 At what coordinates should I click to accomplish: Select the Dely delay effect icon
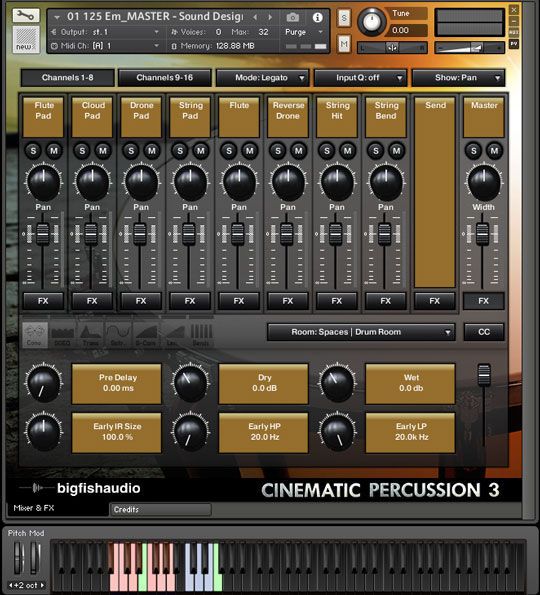pyautogui.click(x=118, y=335)
